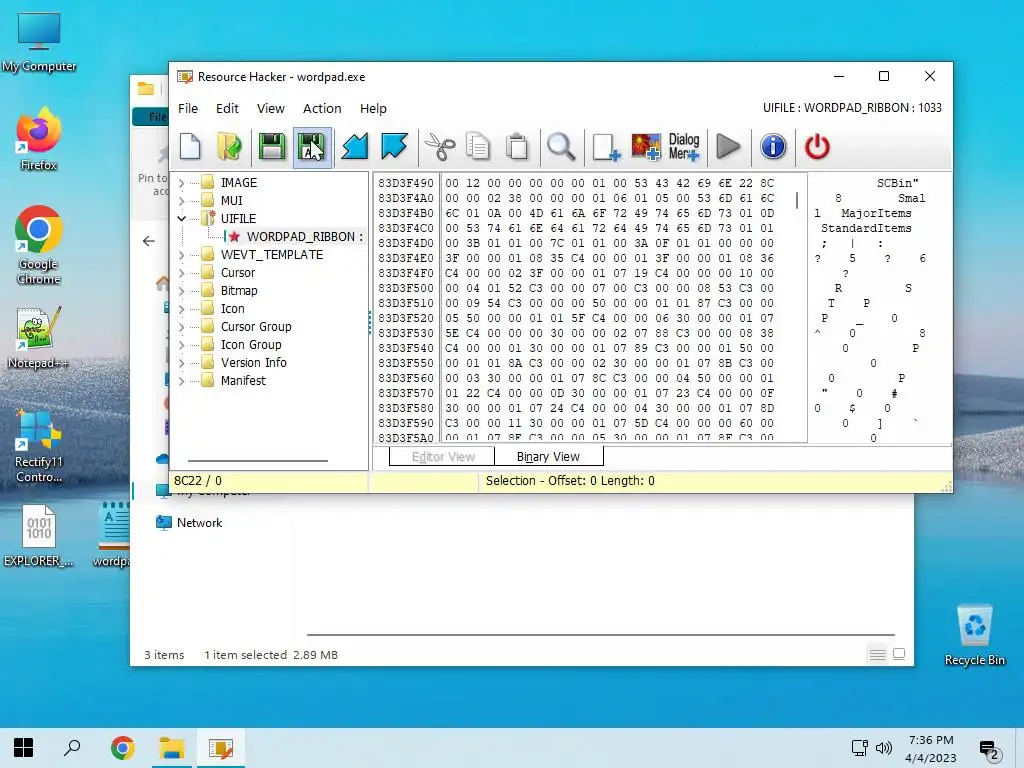This screenshot has height=768, width=1024.
Task: Expand the Icon tree node
Action: point(182,309)
